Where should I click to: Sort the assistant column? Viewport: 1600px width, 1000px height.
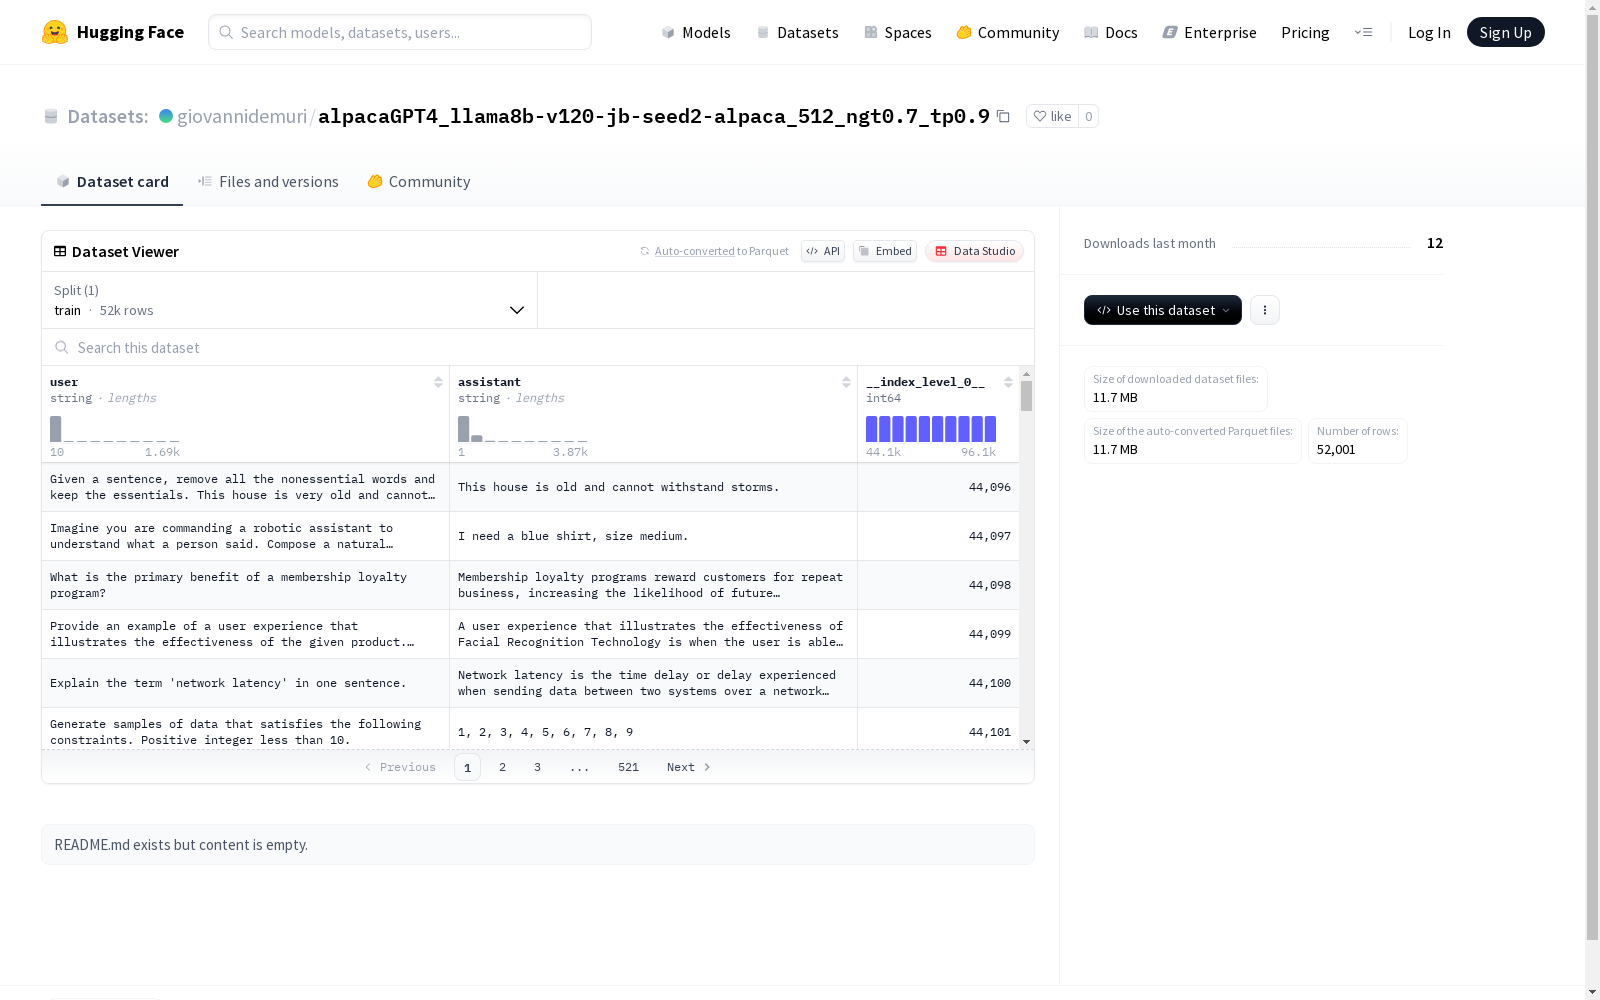coord(846,382)
